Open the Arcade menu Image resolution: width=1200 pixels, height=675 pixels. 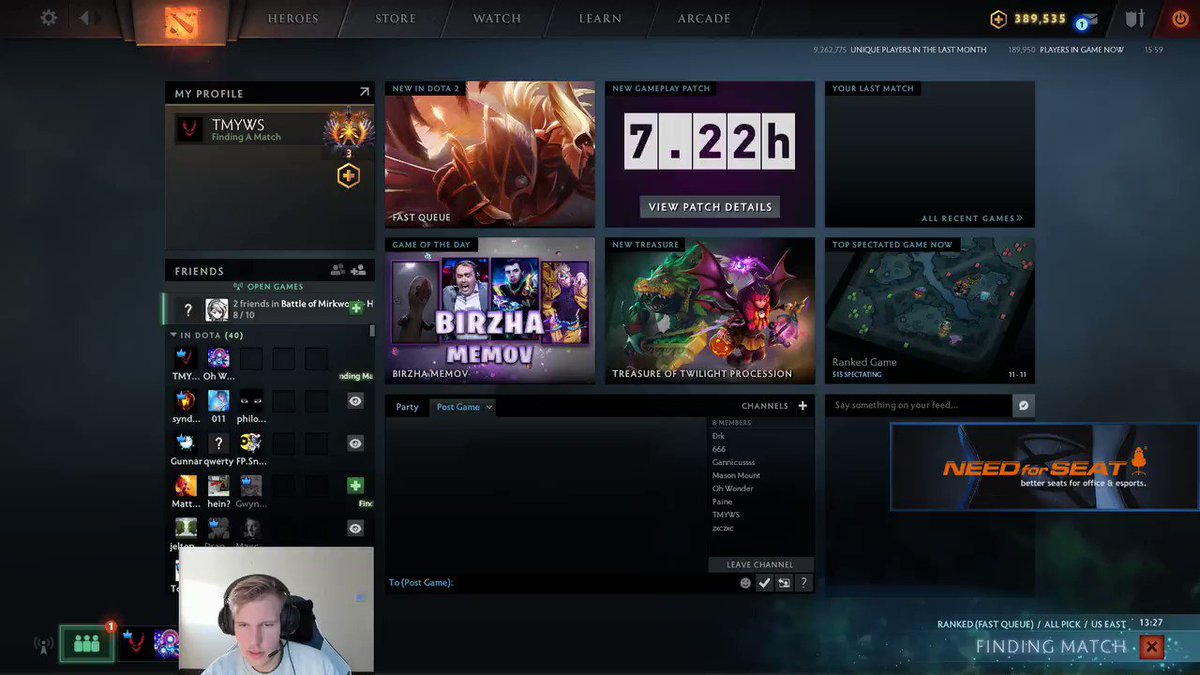point(704,19)
